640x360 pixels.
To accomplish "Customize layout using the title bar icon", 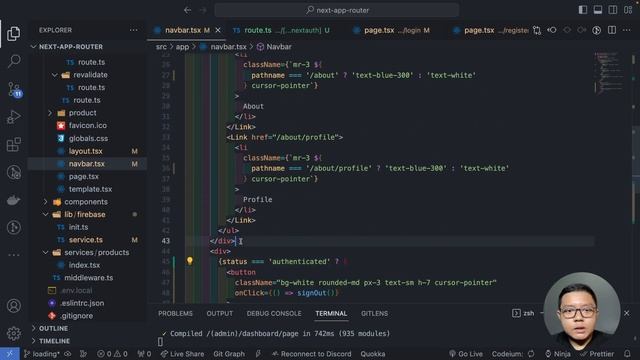I will coord(628,10).
